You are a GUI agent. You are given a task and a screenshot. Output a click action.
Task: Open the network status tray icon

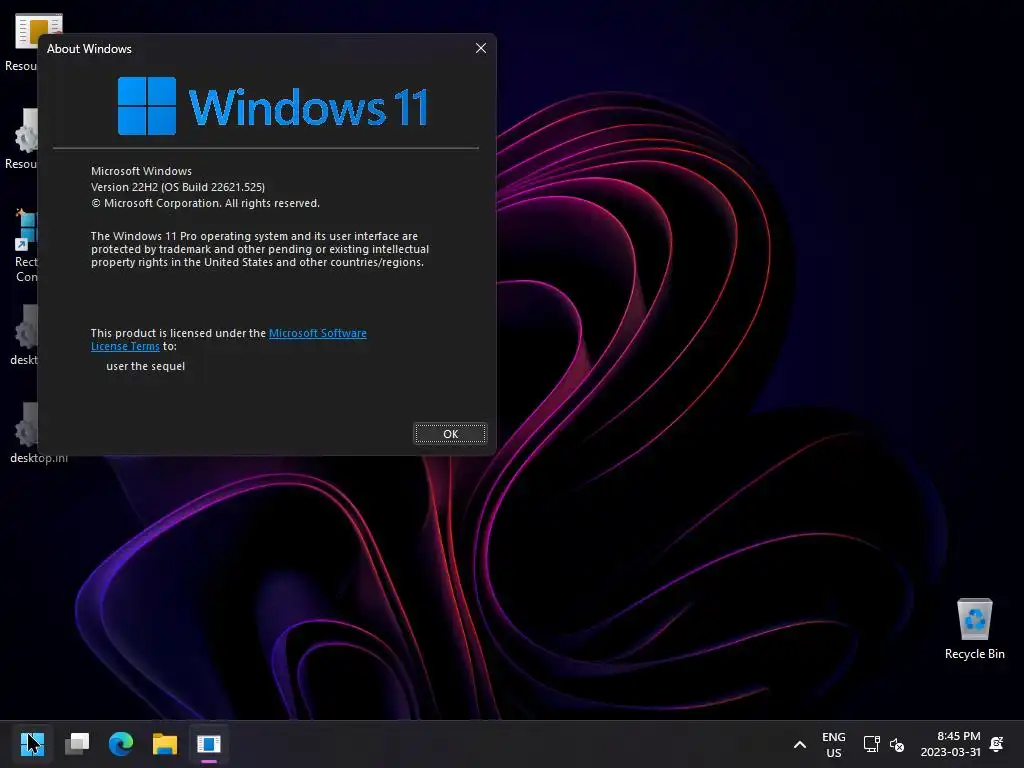(871, 744)
